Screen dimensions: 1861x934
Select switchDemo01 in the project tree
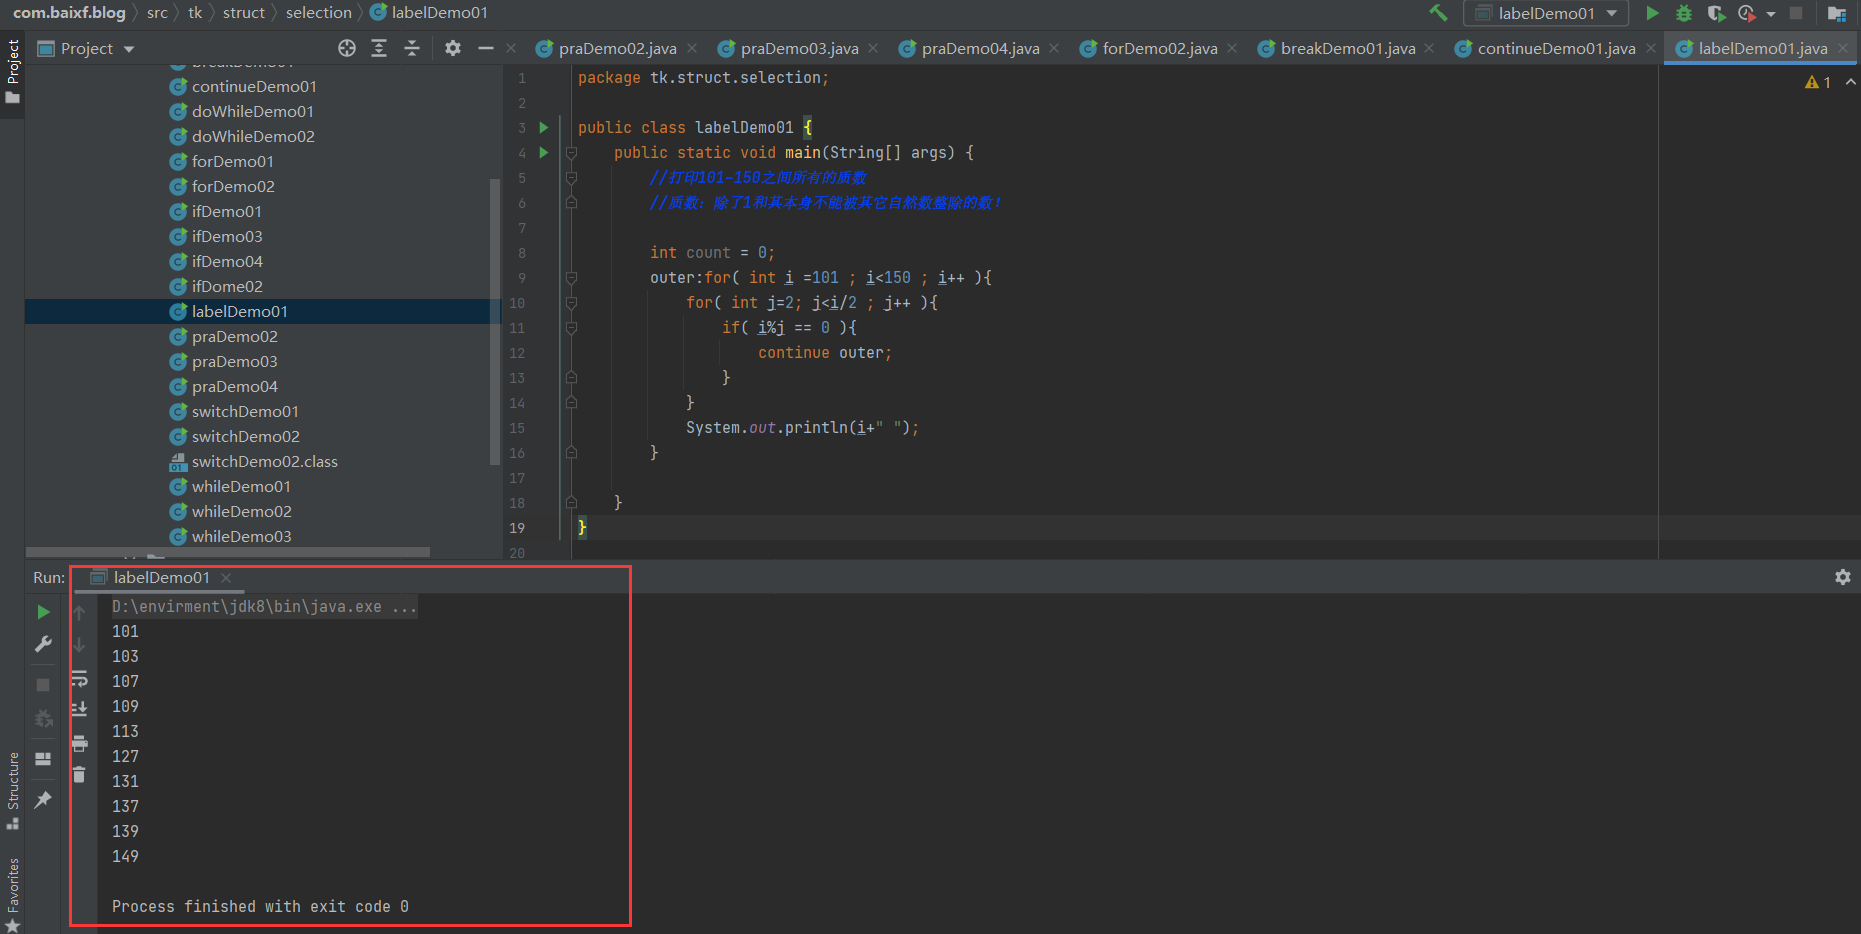pos(245,412)
